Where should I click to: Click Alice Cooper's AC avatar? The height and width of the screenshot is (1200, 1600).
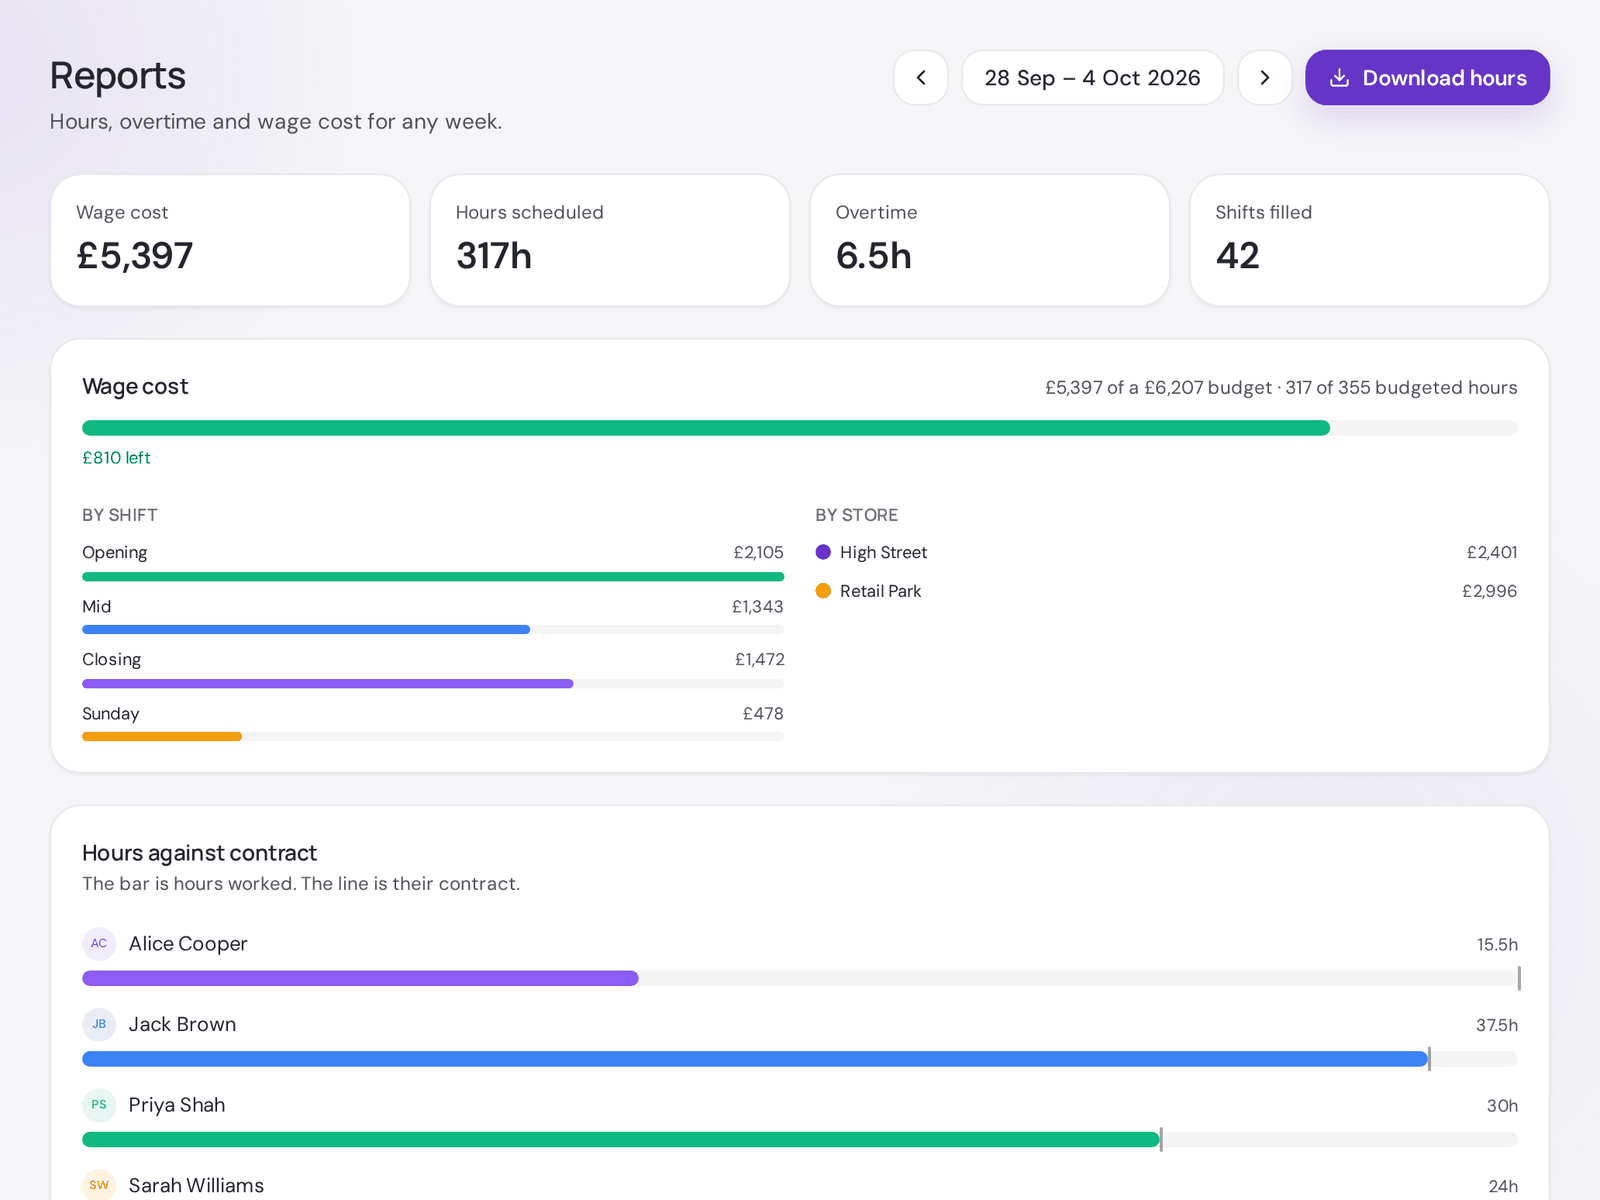99,943
